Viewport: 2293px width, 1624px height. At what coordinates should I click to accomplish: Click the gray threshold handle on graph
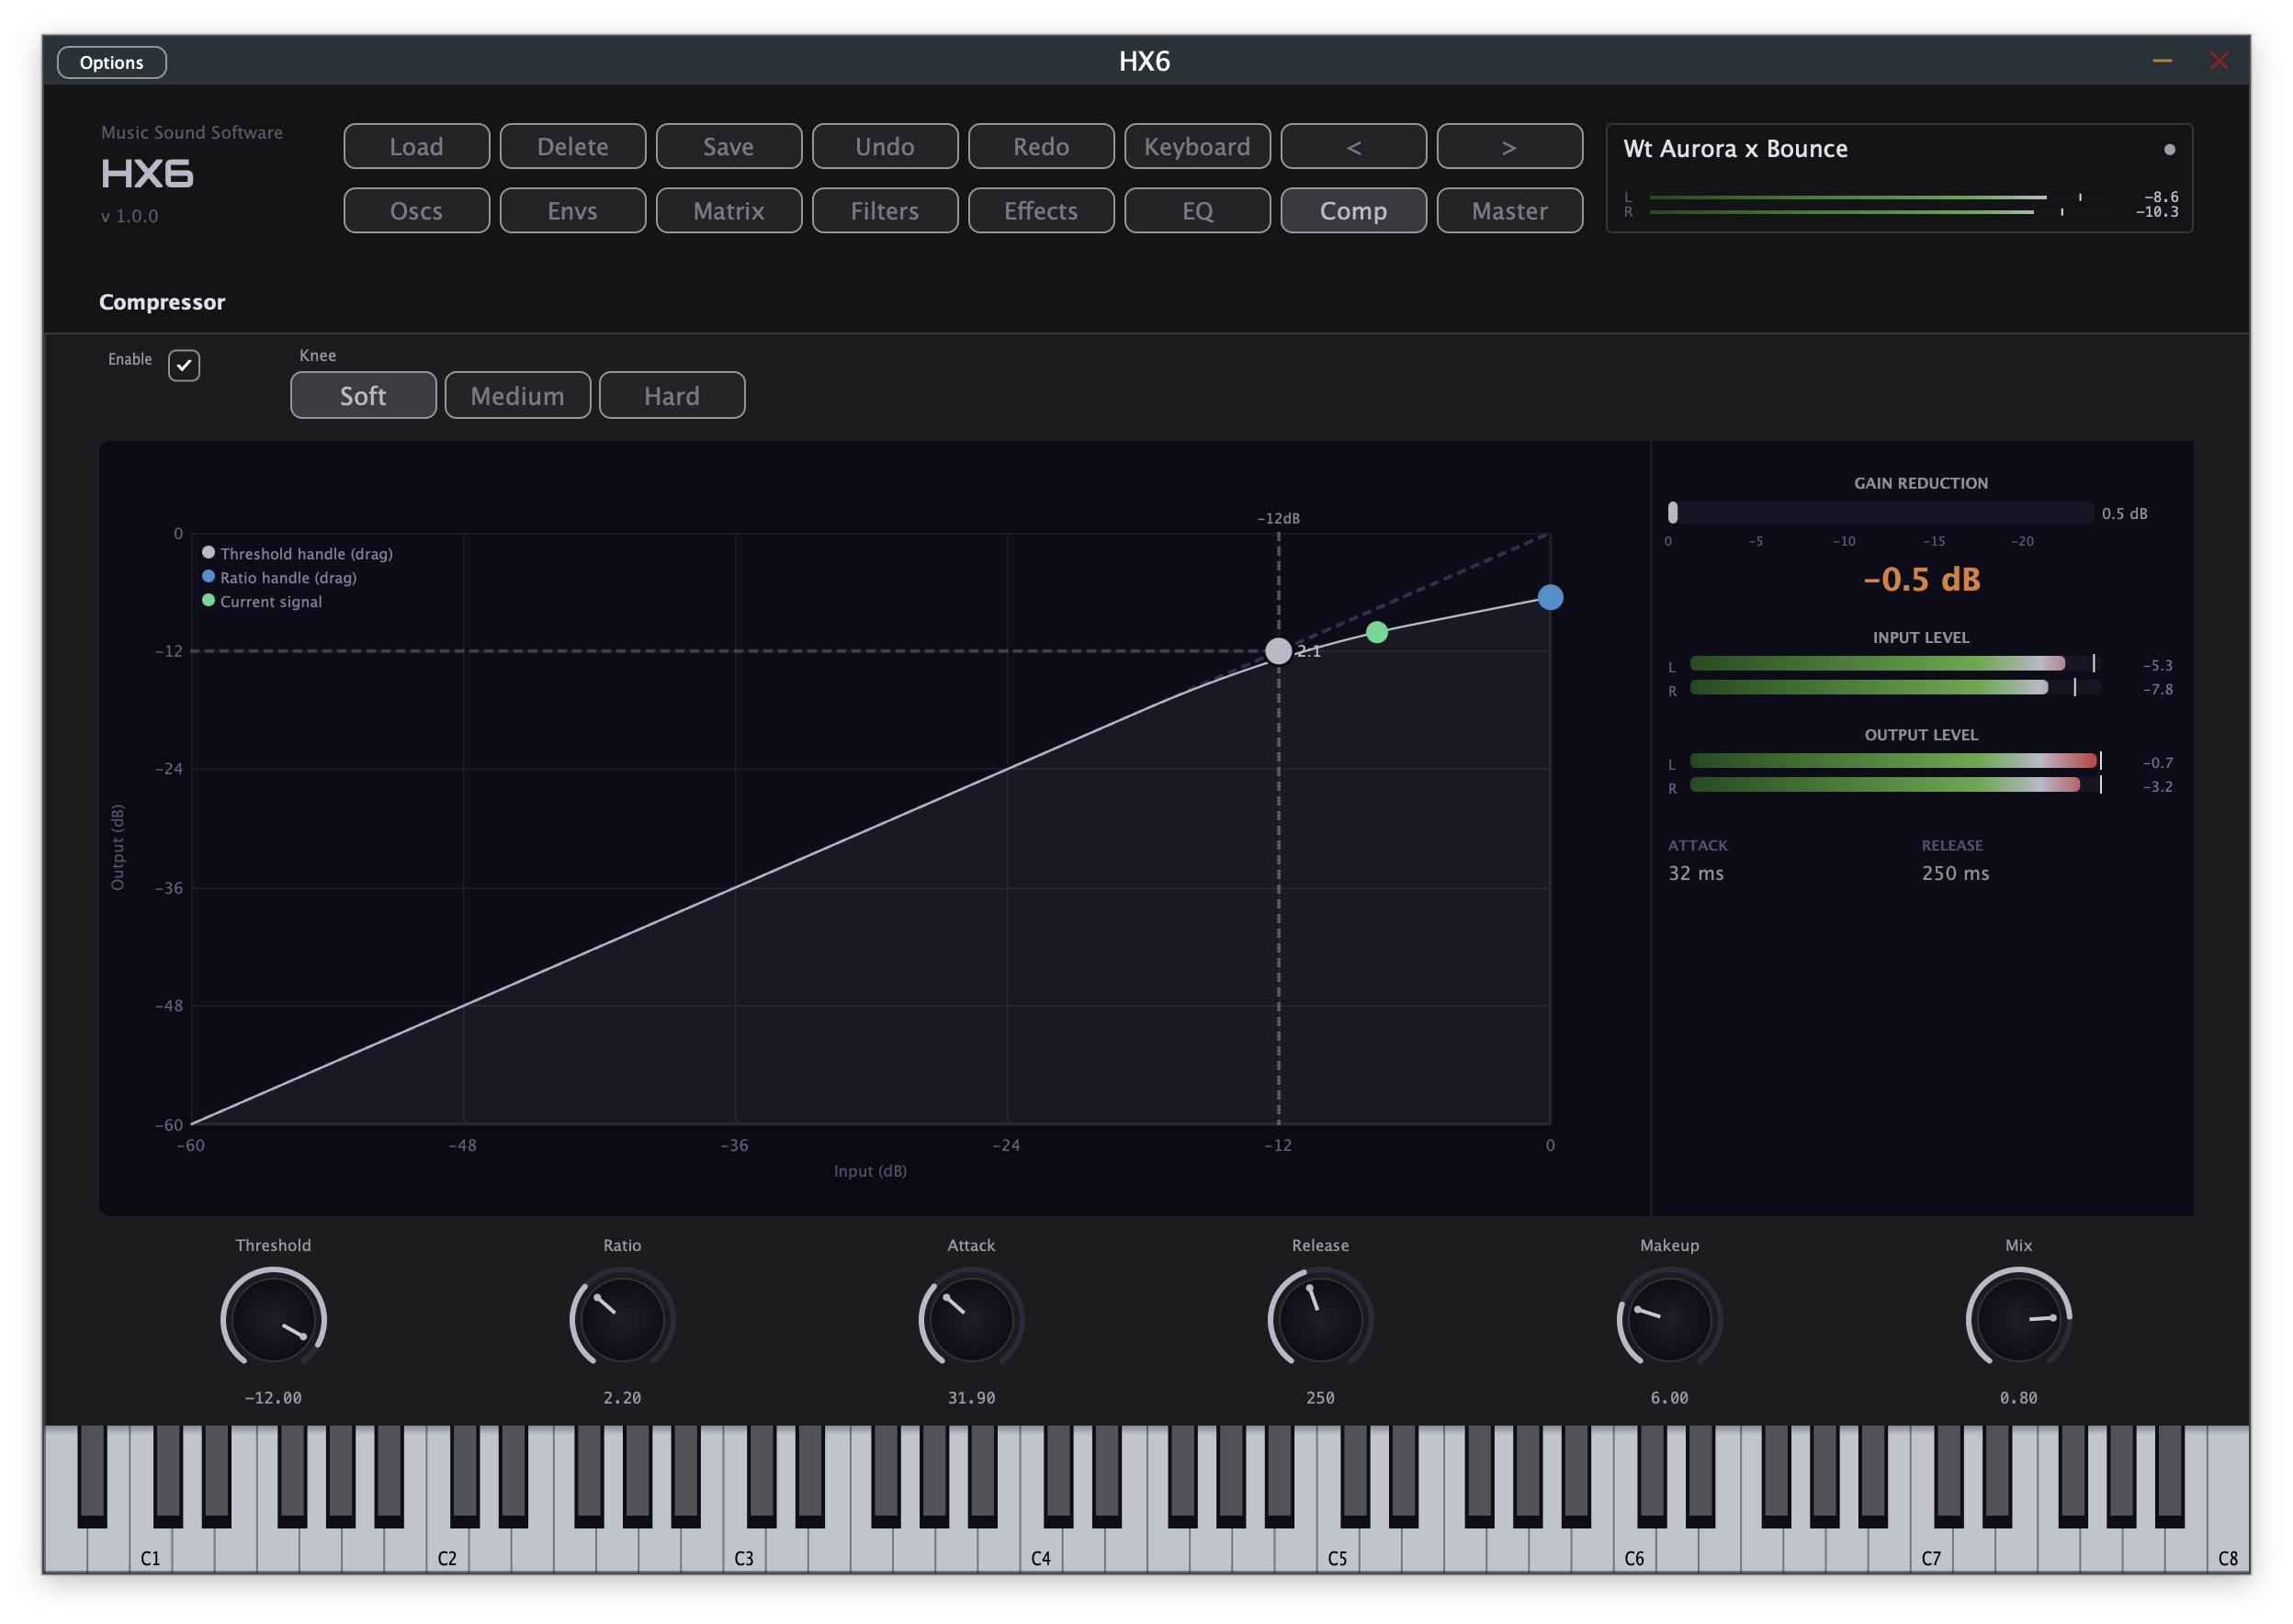[x=1277, y=651]
